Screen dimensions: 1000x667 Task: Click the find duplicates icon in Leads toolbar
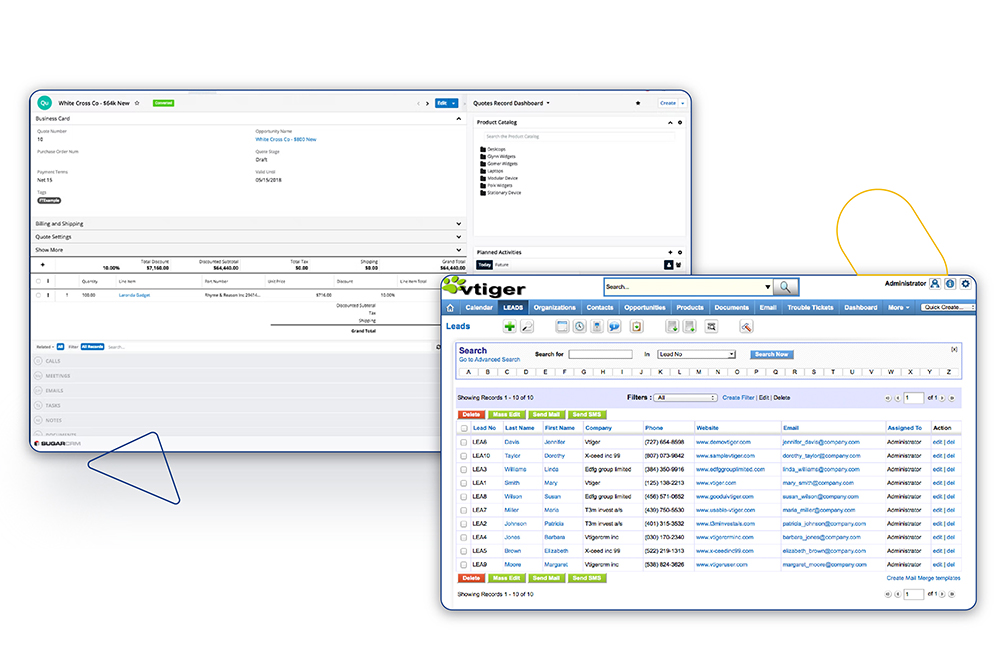(711, 326)
